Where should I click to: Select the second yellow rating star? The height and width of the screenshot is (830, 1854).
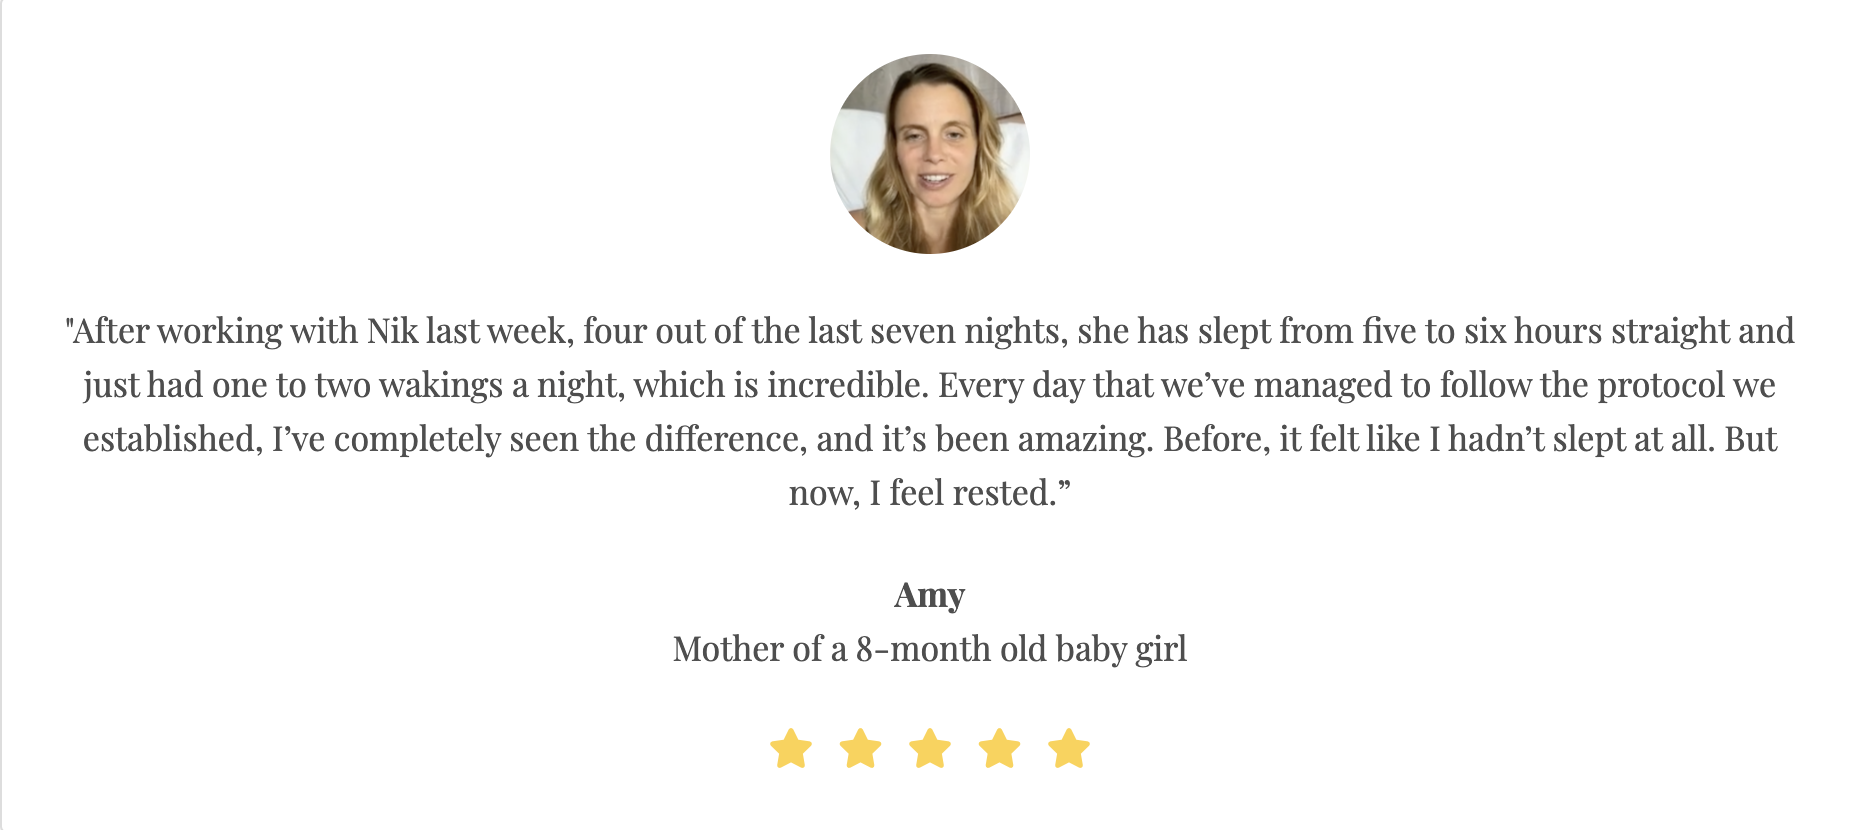point(861,748)
